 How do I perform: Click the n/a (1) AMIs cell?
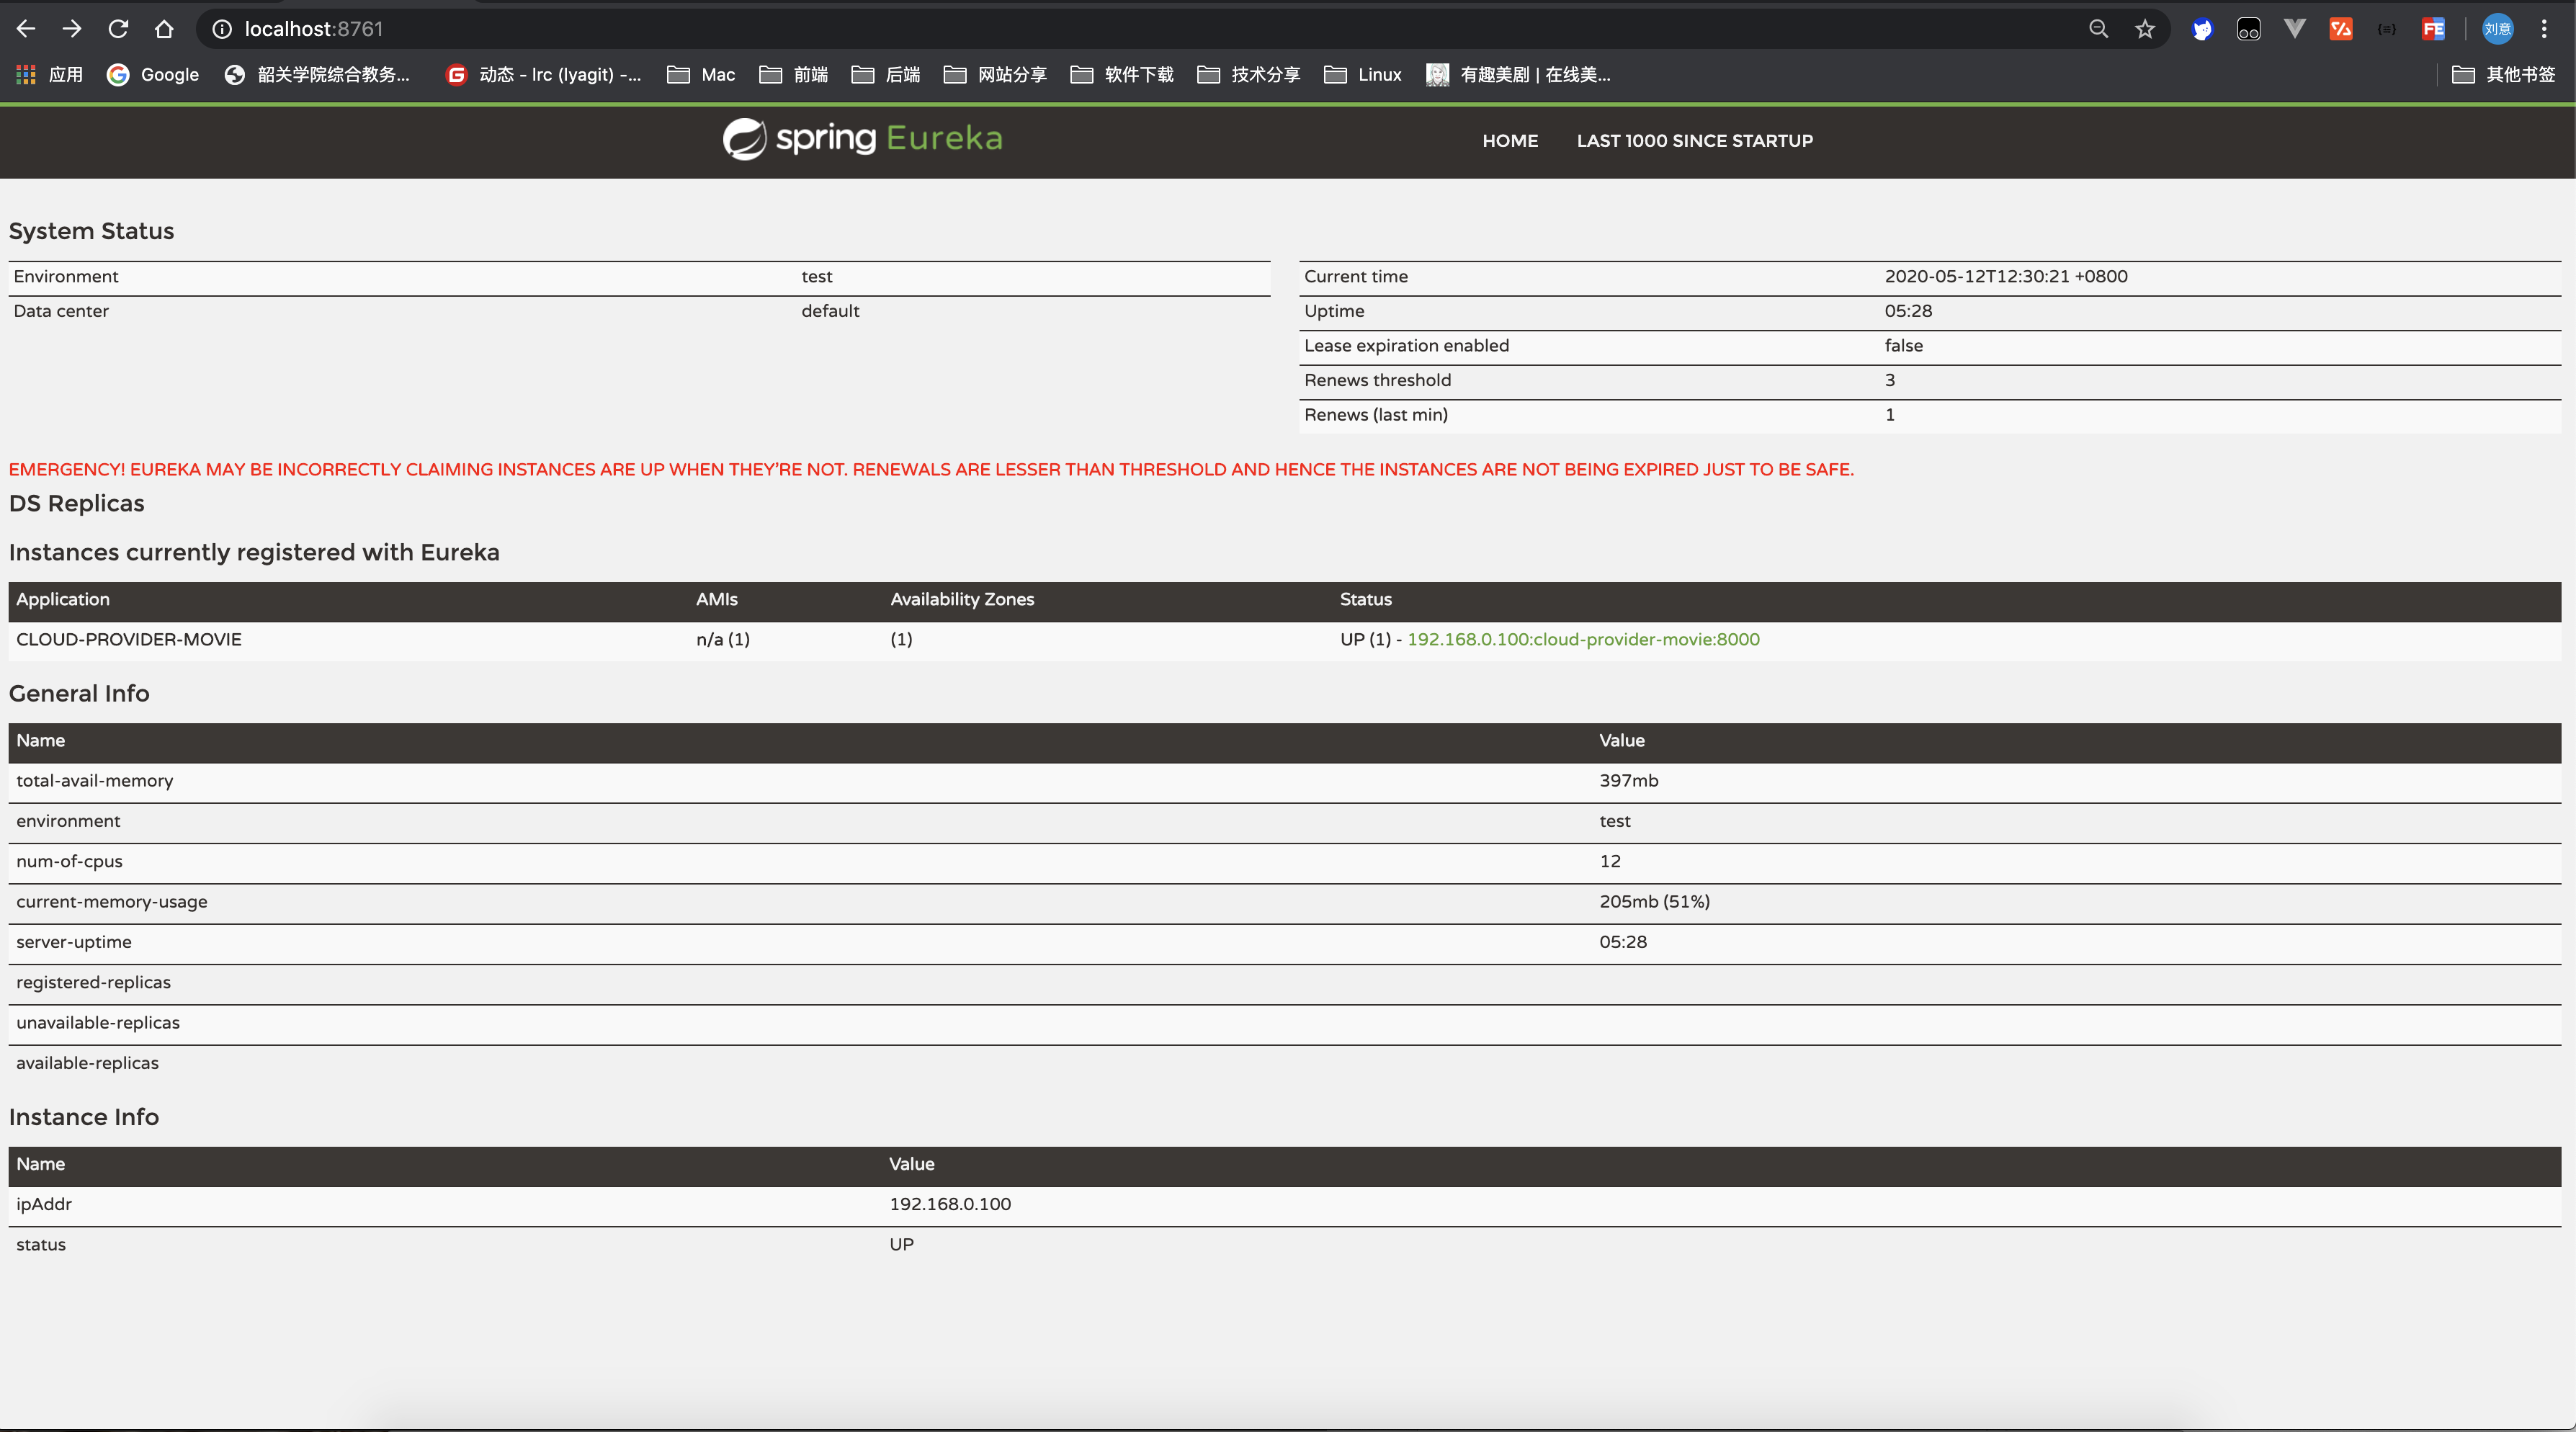[x=723, y=639]
